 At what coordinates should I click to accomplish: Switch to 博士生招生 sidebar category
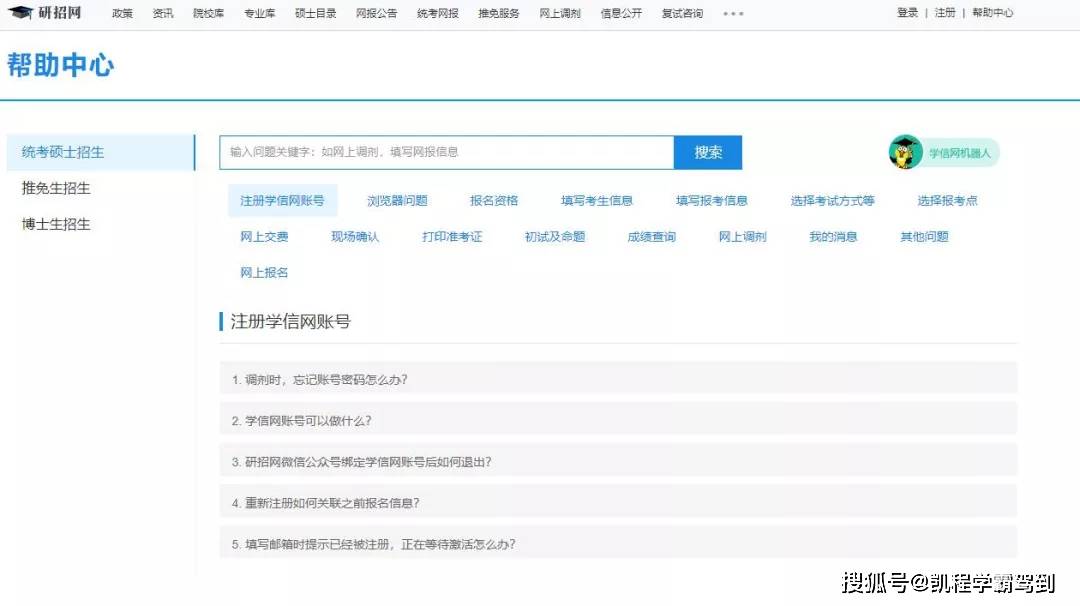(x=56, y=224)
